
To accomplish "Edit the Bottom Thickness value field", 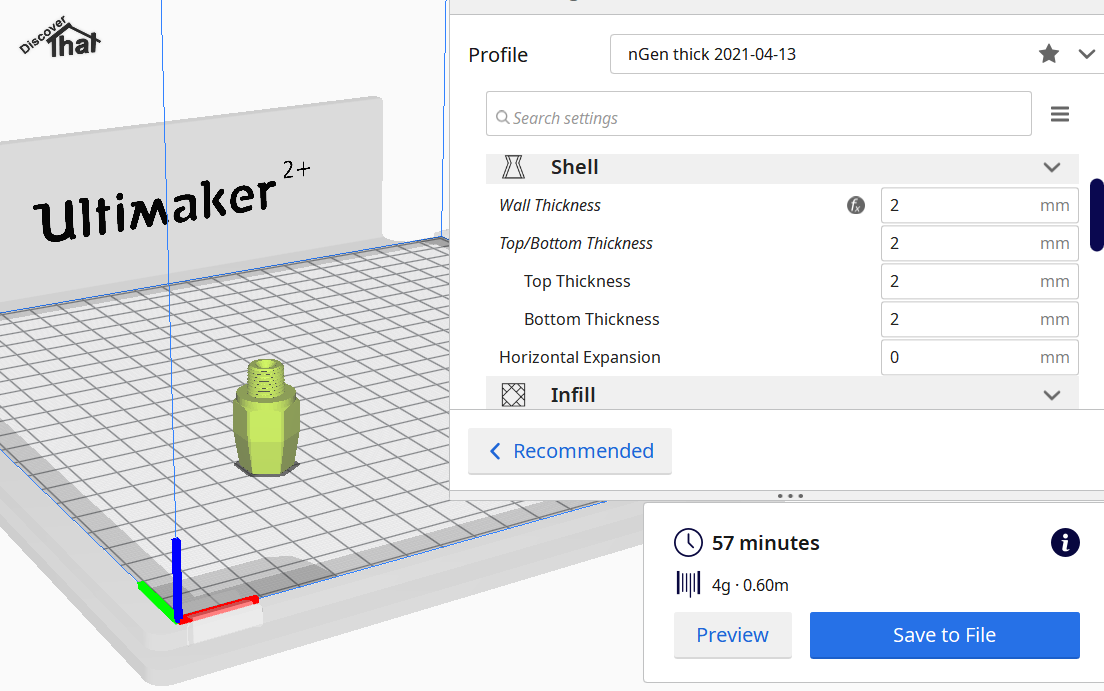I will click(x=979, y=320).
